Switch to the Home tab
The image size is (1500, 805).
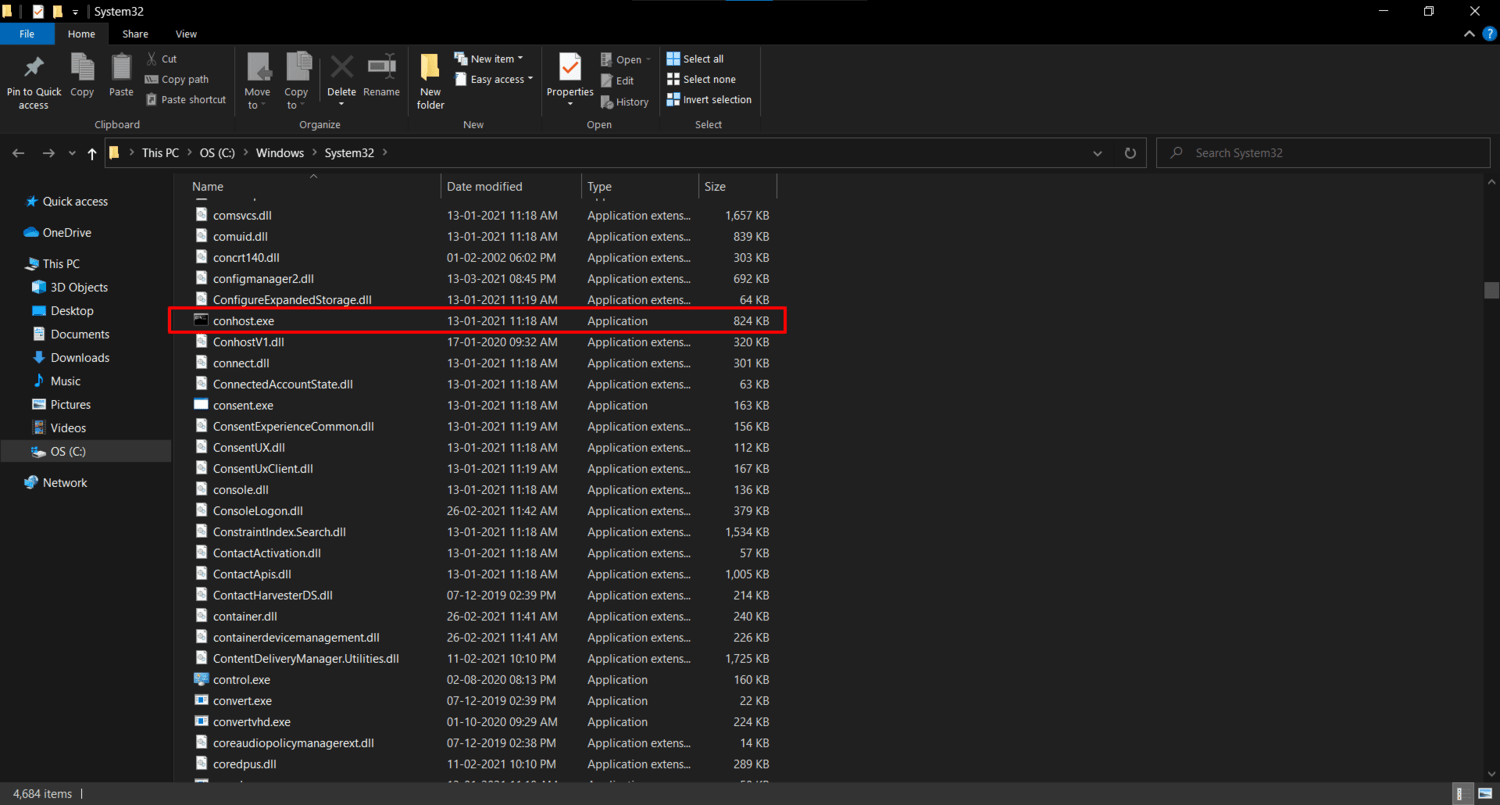point(82,34)
